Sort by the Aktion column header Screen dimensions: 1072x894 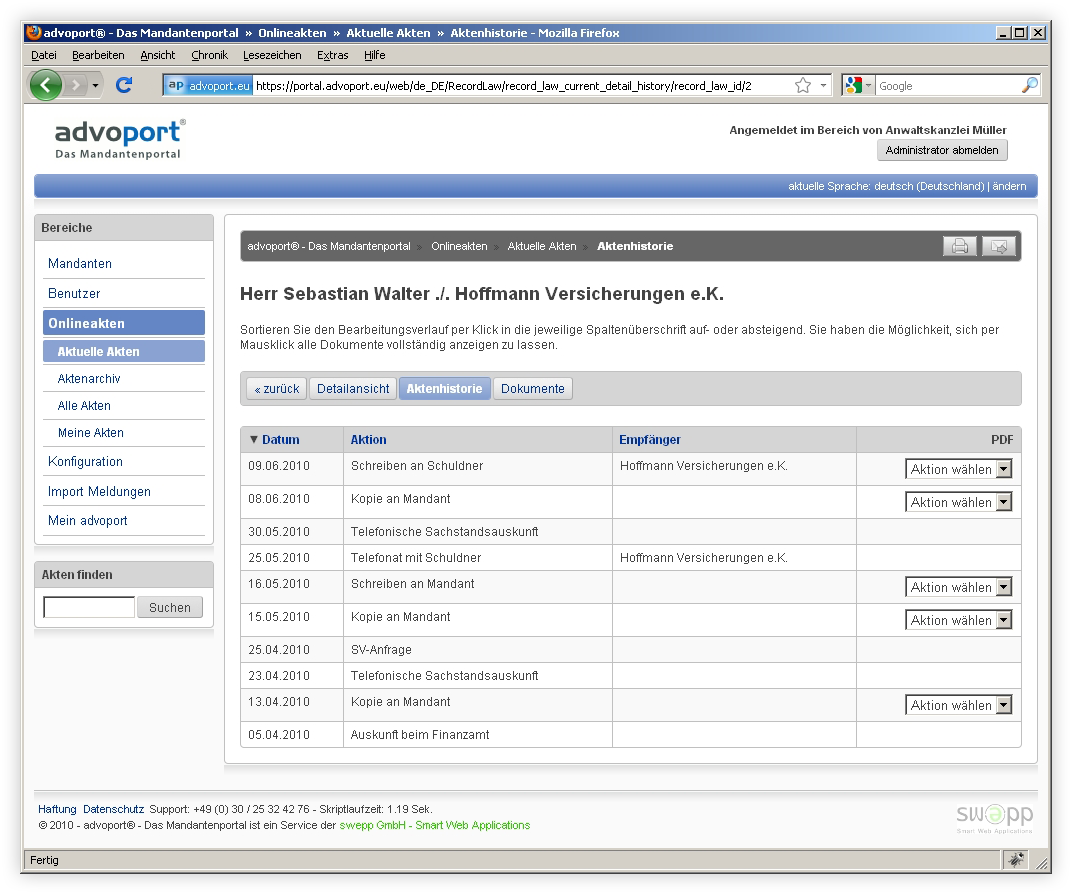(368, 439)
